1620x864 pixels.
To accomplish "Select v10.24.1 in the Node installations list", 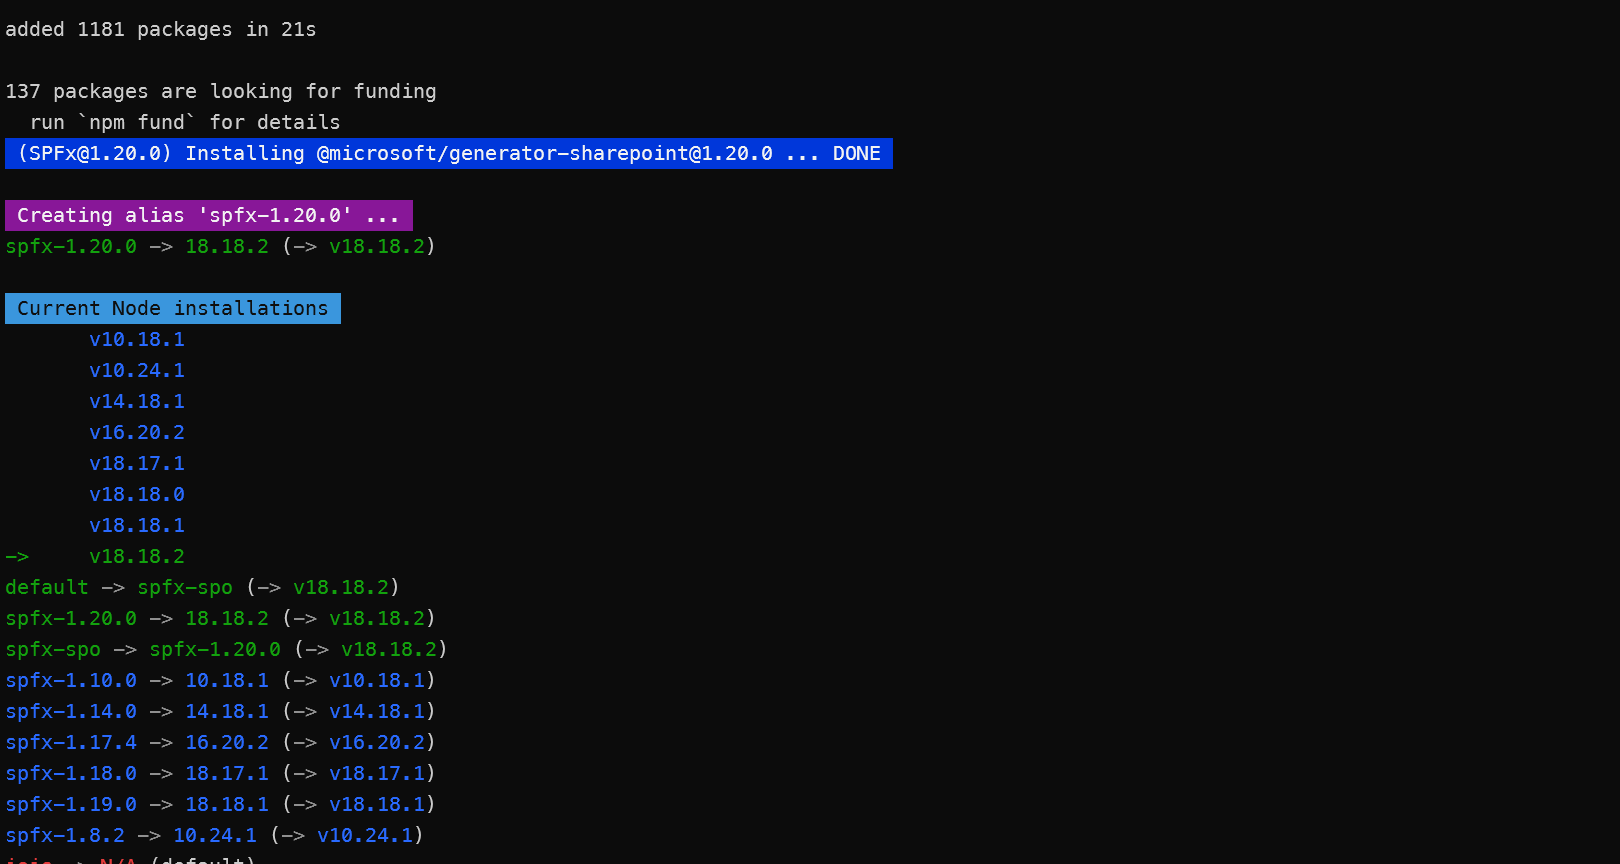I will 137,371.
